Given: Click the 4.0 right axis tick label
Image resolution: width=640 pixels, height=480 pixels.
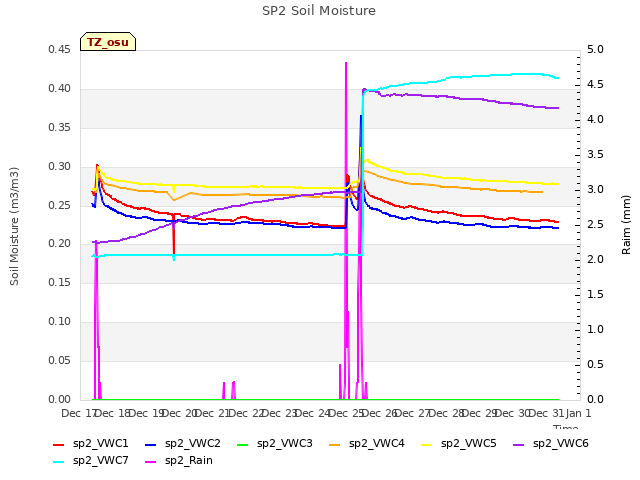Looking at the screenshot, I should (595, 120).
